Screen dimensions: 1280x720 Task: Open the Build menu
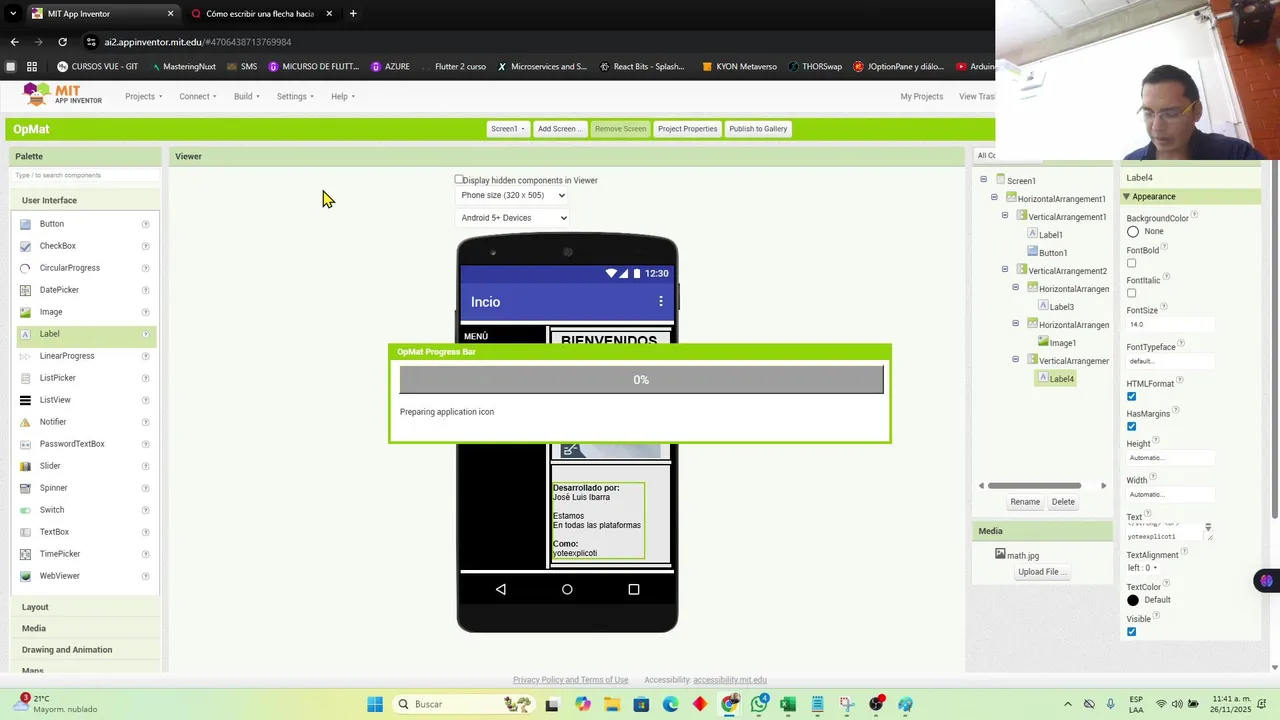[247, 96]
